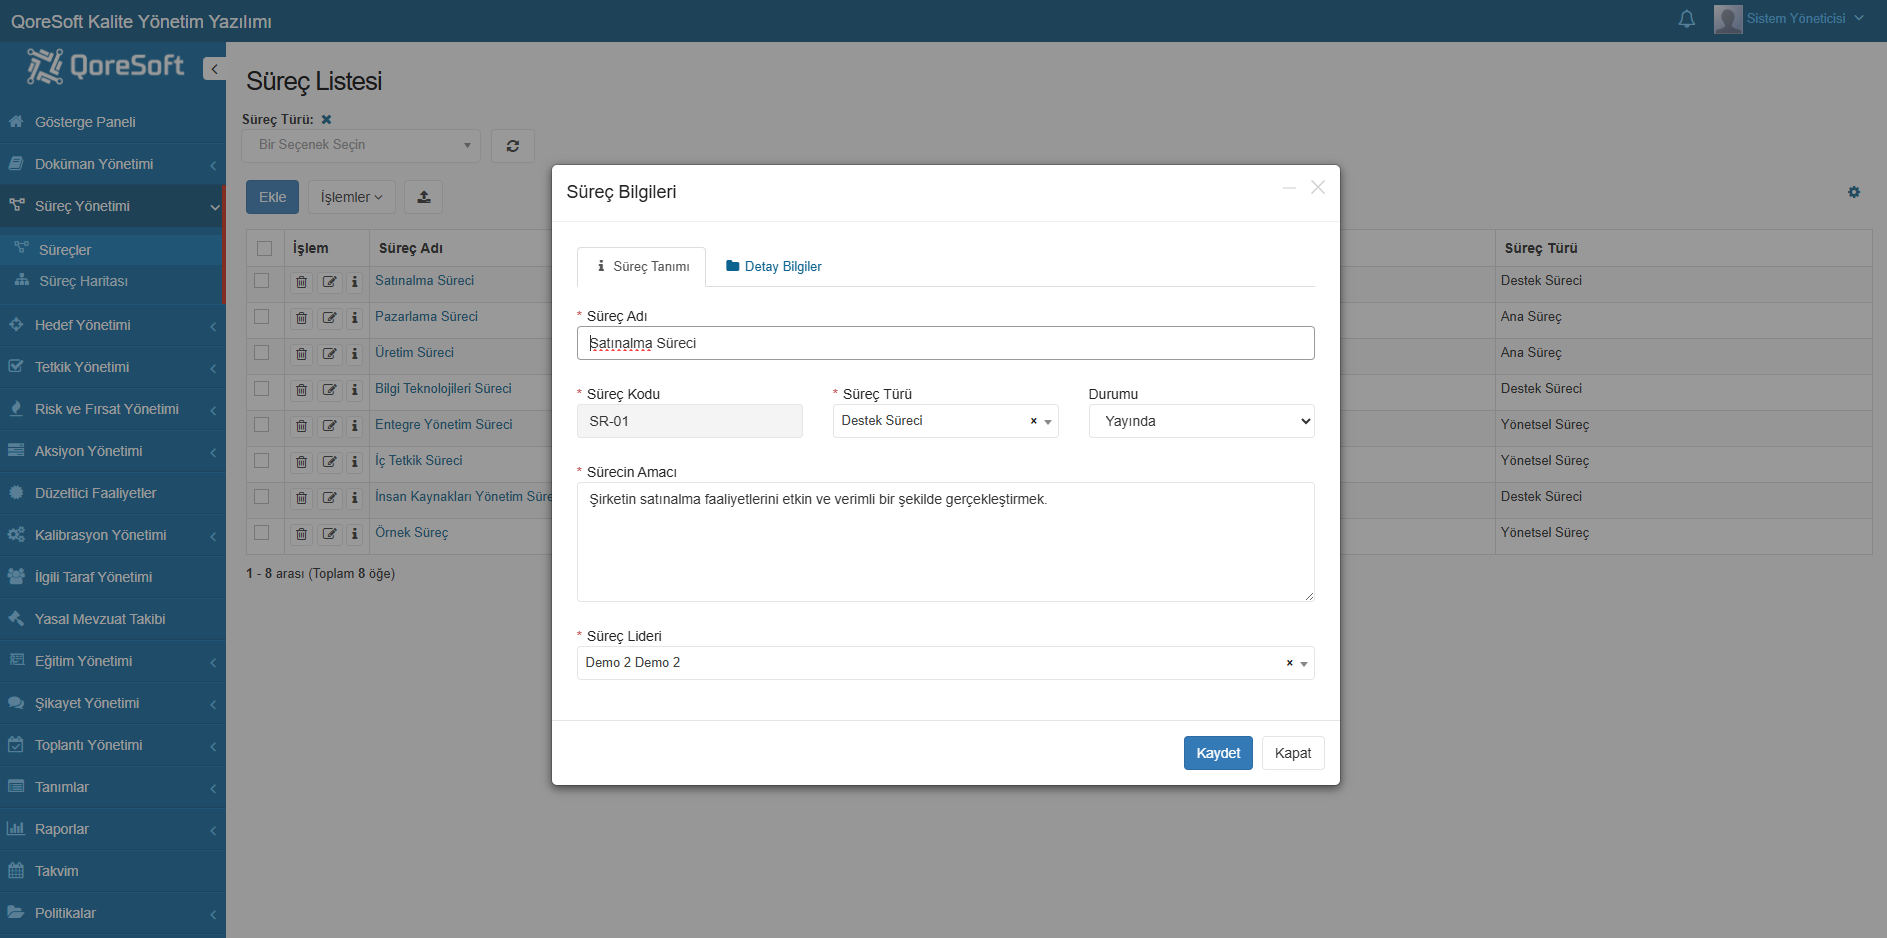Viewport: 1887px width, 938px height.
Task: Switch to the Detay Bilgiler tab
Action: tap(773, 267)
